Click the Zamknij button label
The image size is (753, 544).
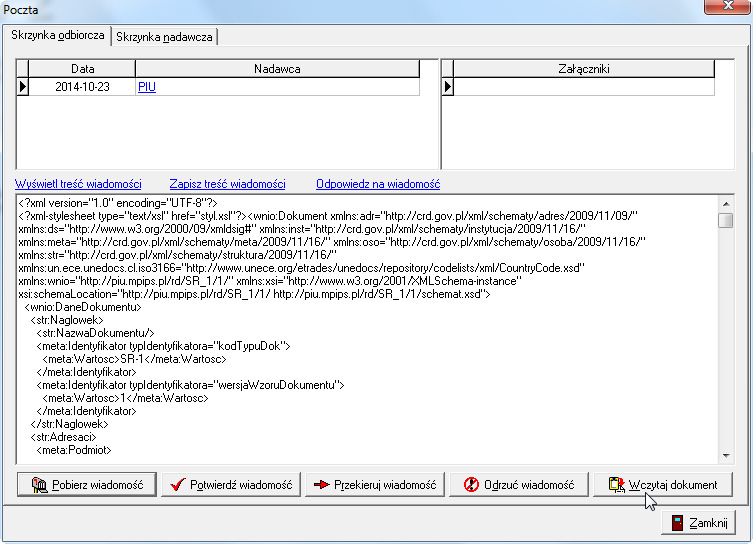point(708,523)
